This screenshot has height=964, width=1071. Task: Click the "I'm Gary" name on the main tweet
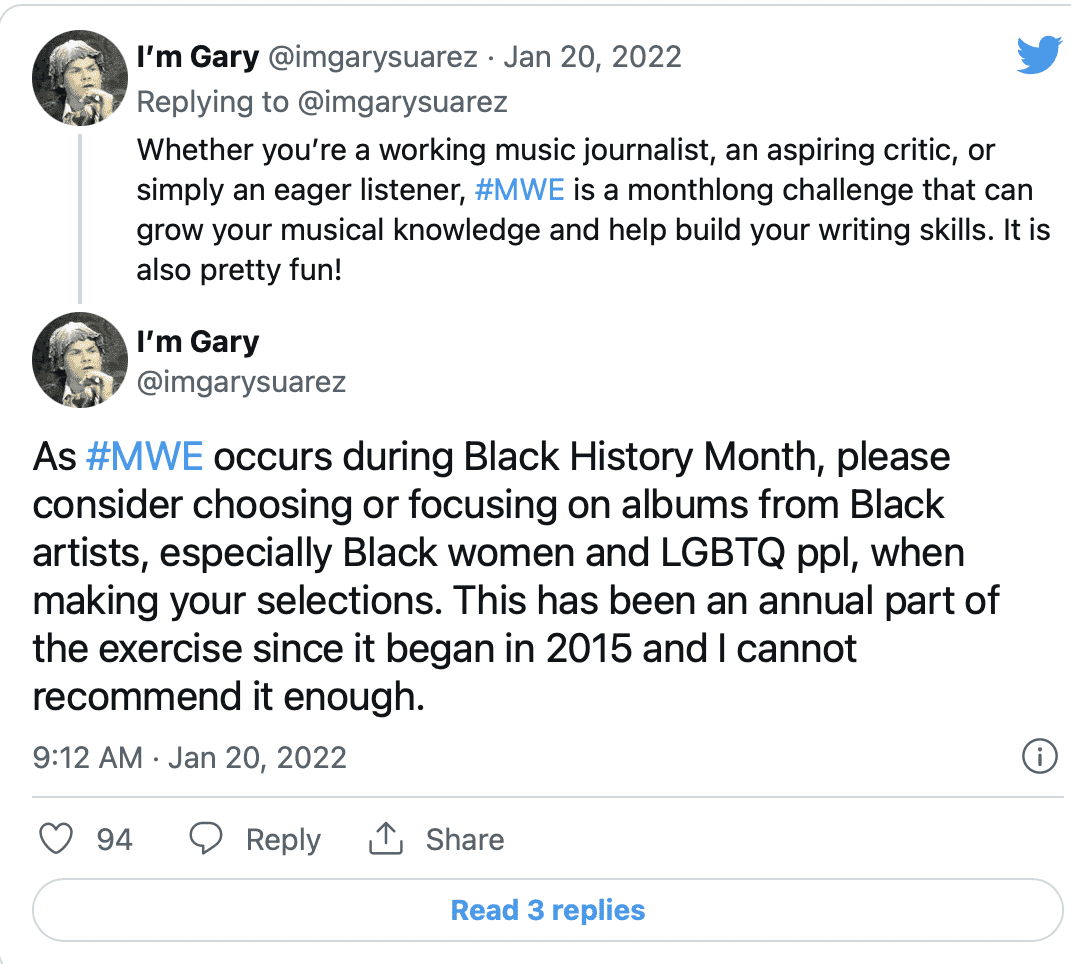pos(197,341)
